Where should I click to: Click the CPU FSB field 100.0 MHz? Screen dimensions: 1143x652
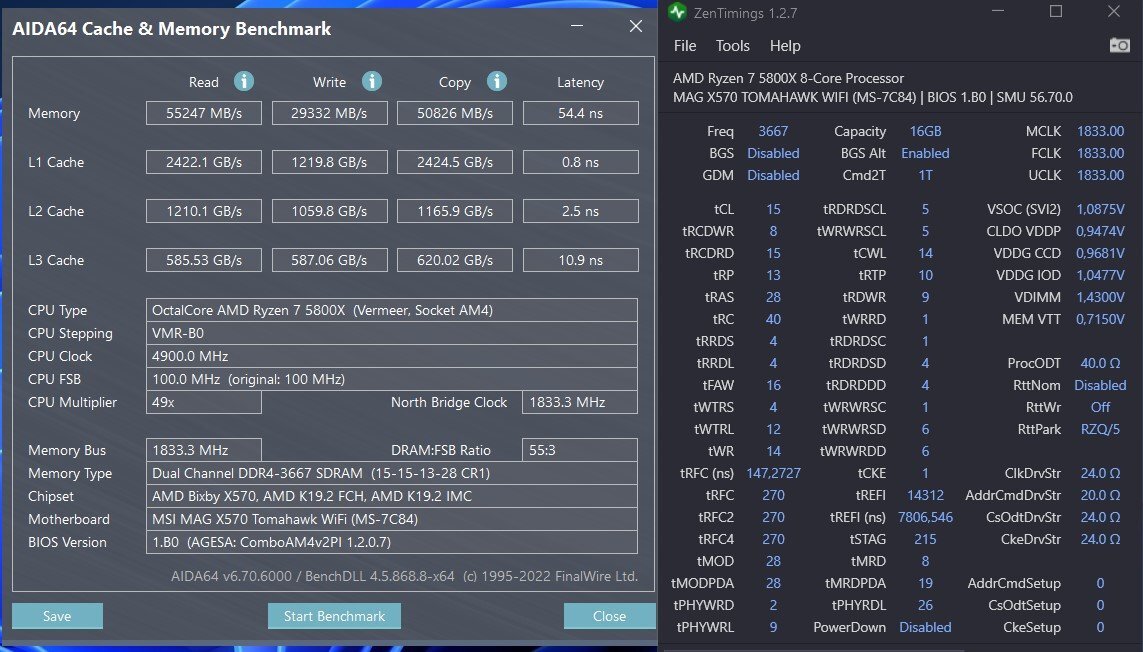point(391,379)
